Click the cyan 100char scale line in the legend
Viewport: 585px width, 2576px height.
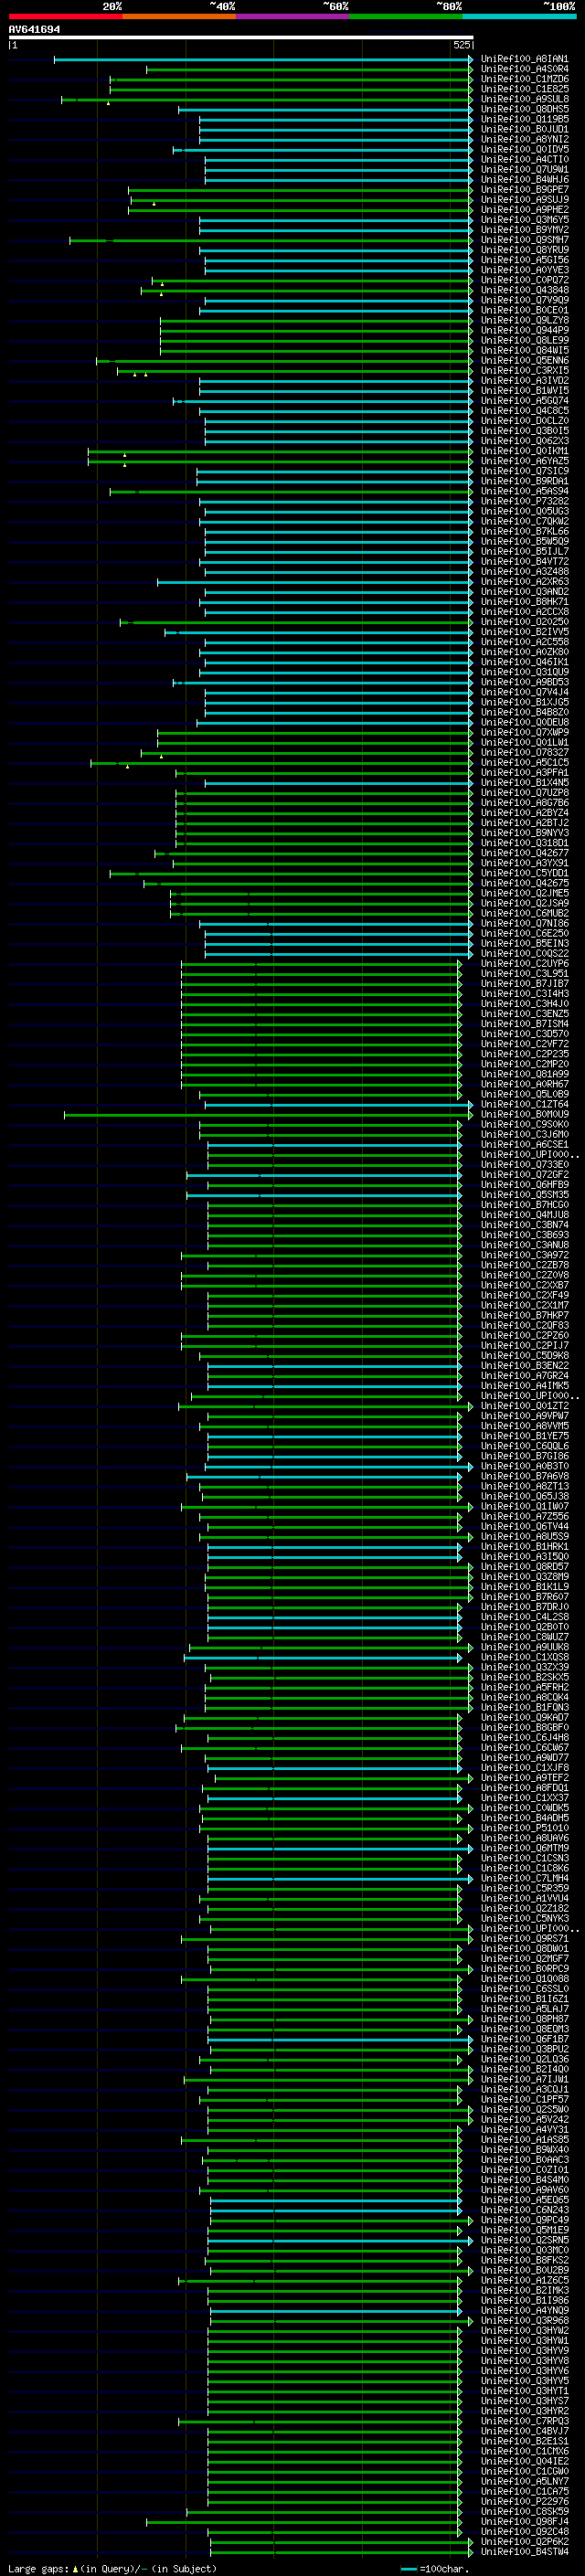click(408, 2569)
